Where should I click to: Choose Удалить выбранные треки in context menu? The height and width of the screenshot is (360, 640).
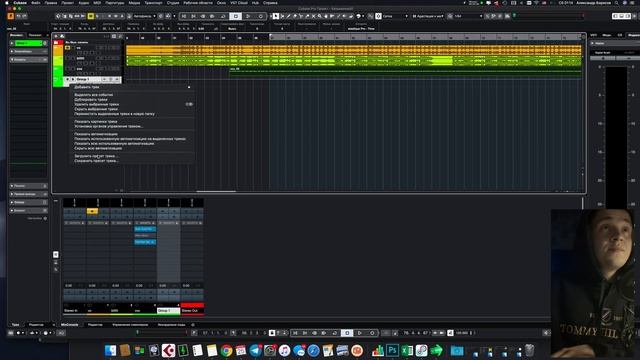pyautogui.click(x=96, y=104)
